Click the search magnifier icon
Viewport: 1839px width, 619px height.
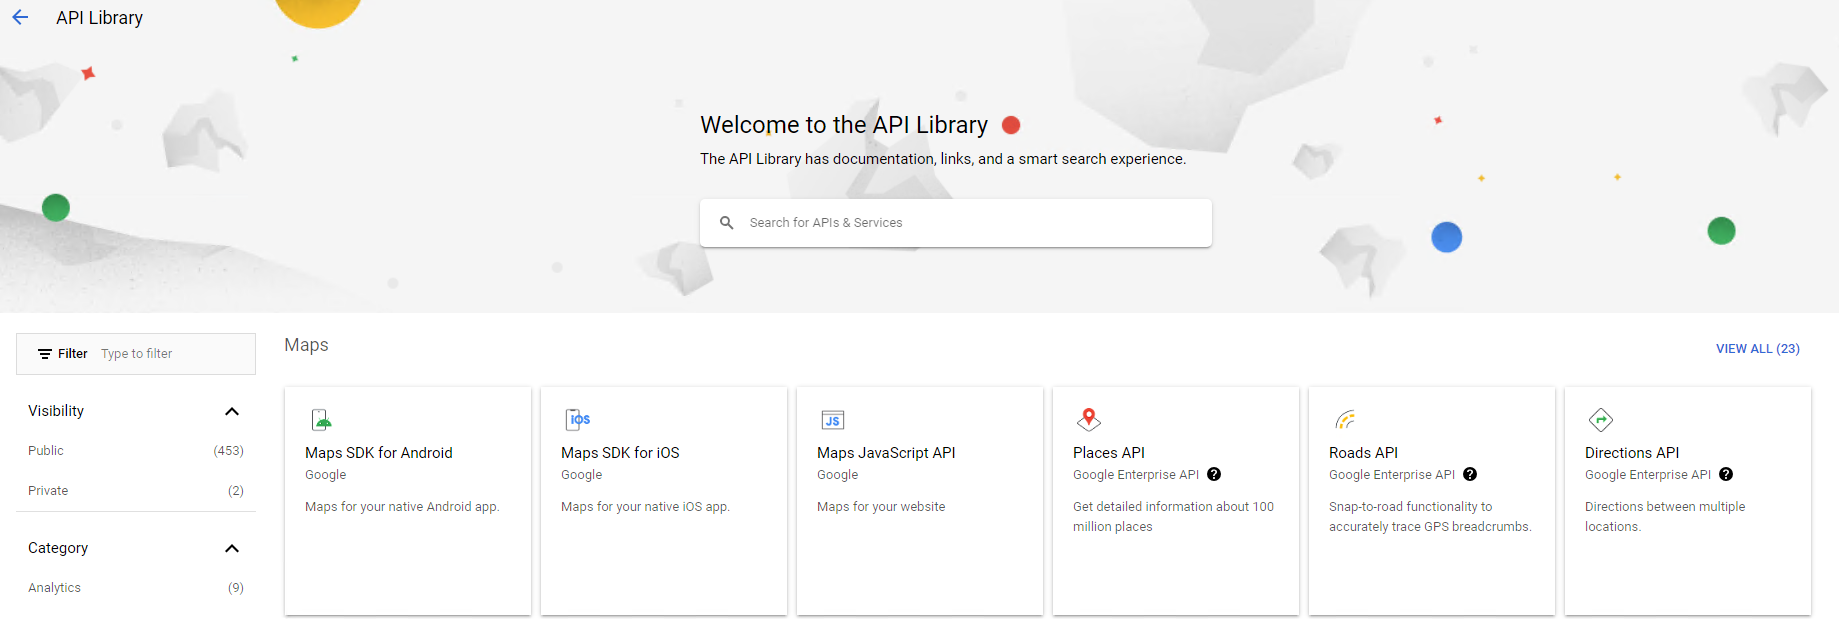pos(727,223)
